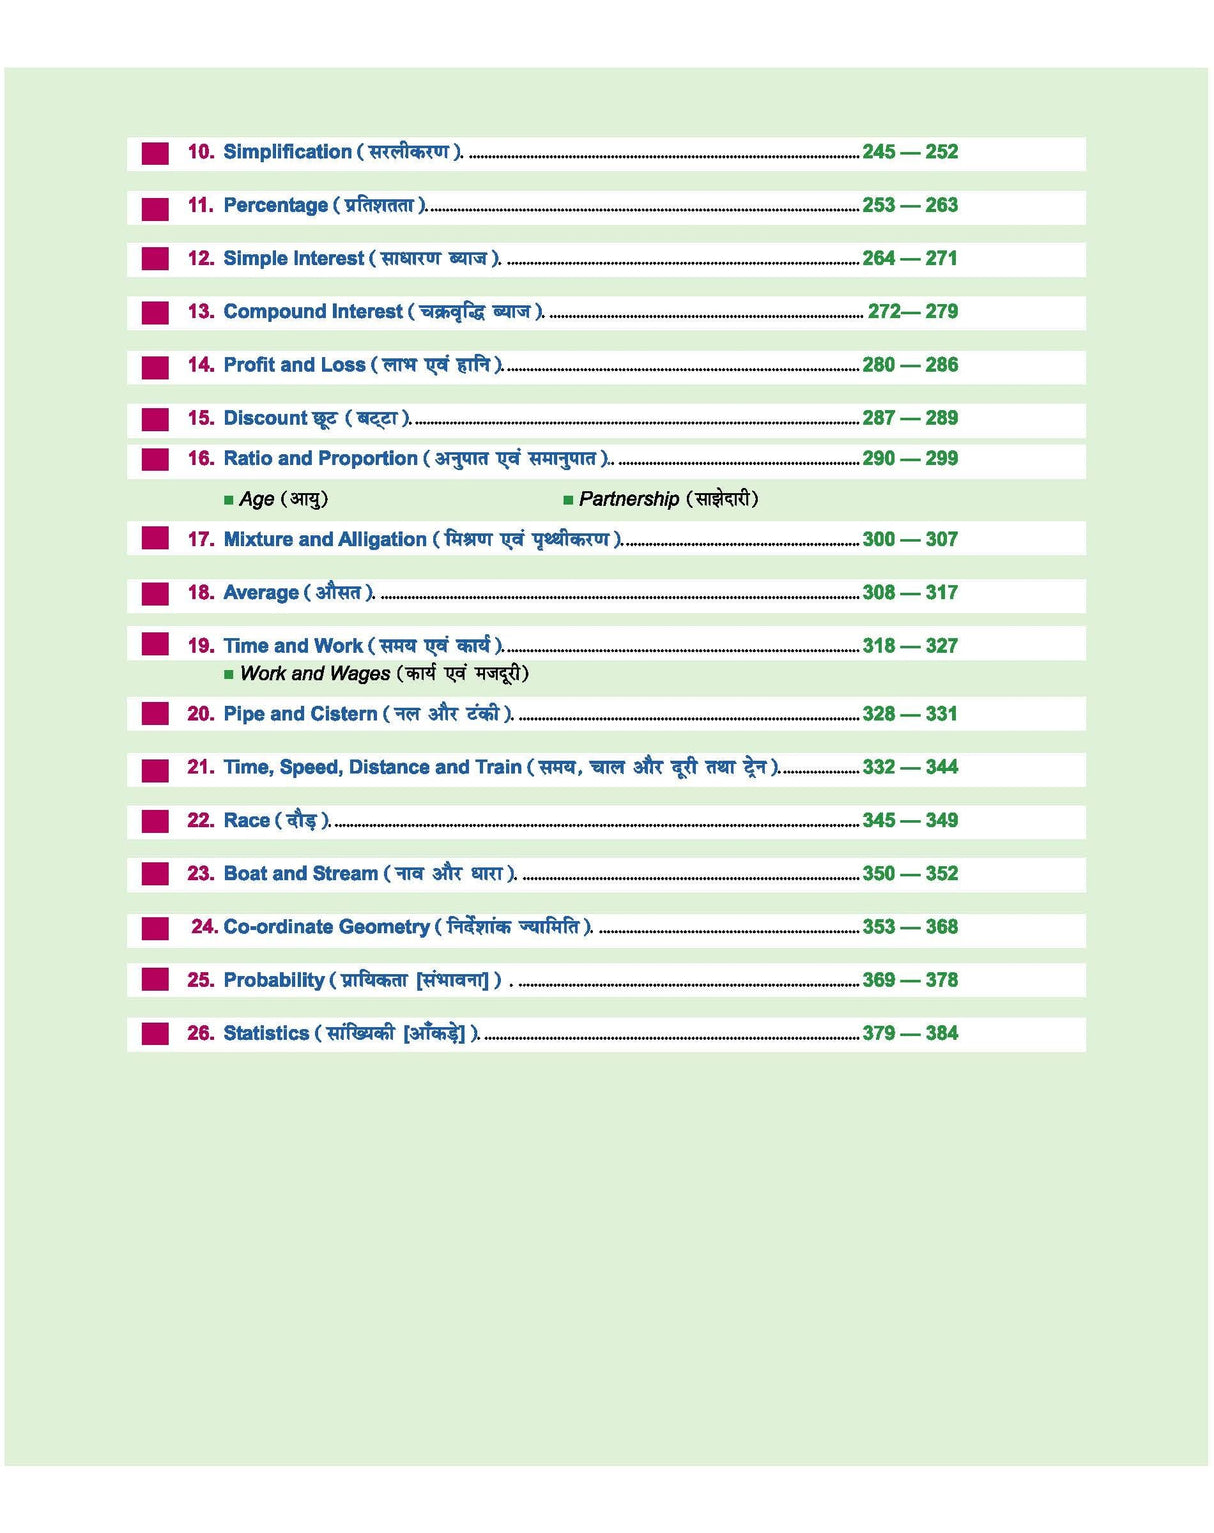Click the magenta square next to Percentage
Screen dimensions: 1214x1533
coord(155,208)
